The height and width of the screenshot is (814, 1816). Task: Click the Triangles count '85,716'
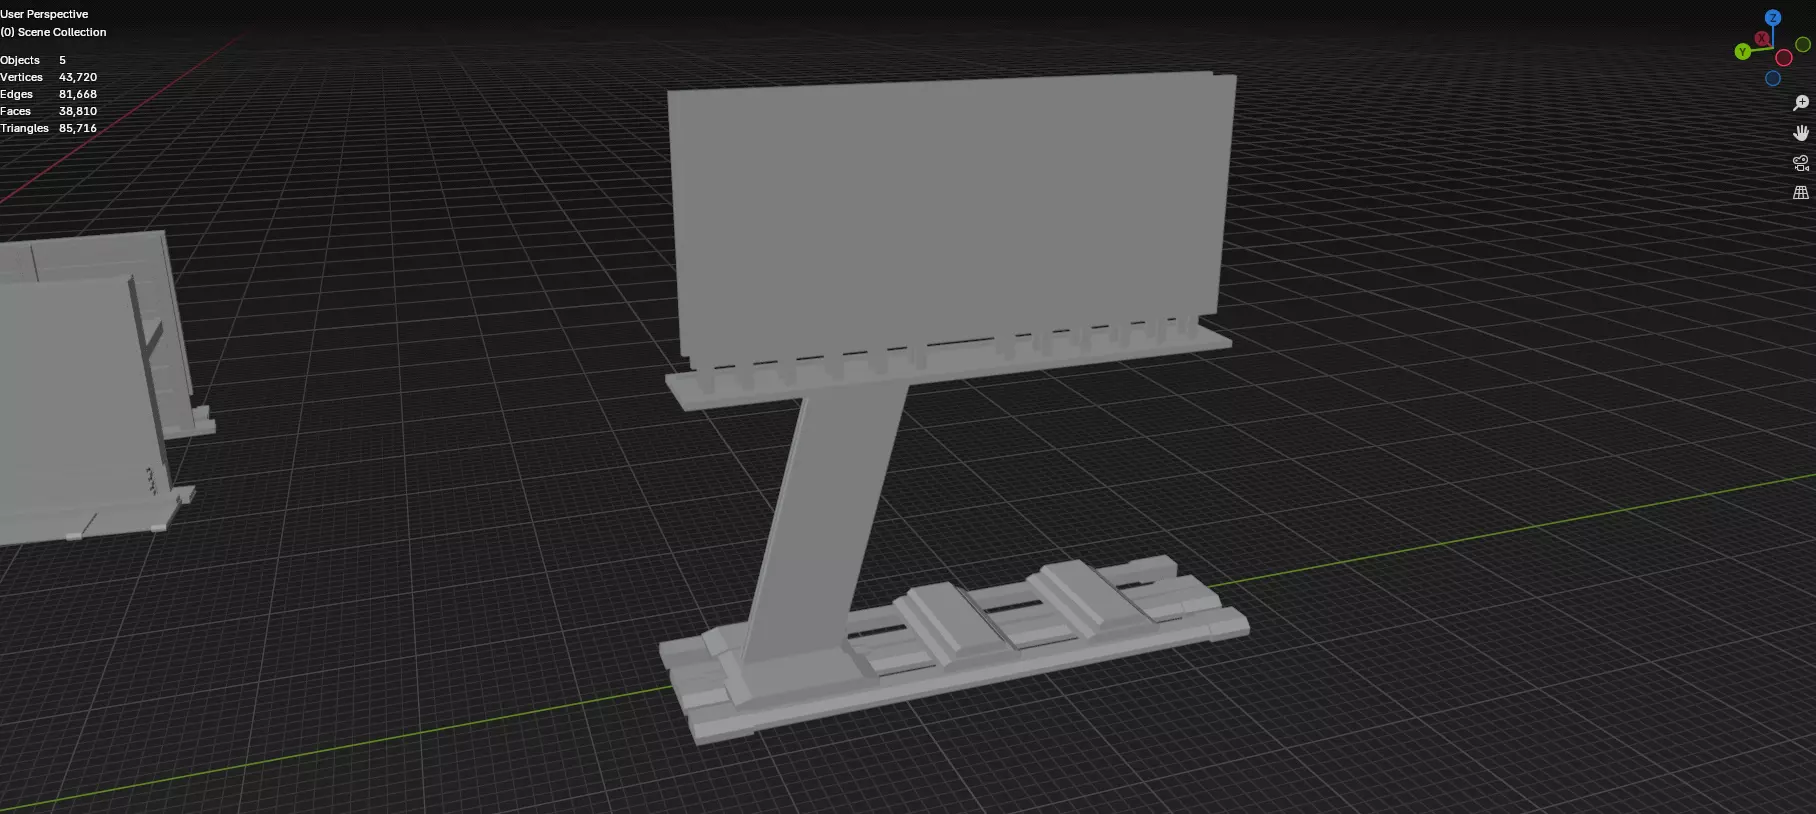click(x=78, y=128)
